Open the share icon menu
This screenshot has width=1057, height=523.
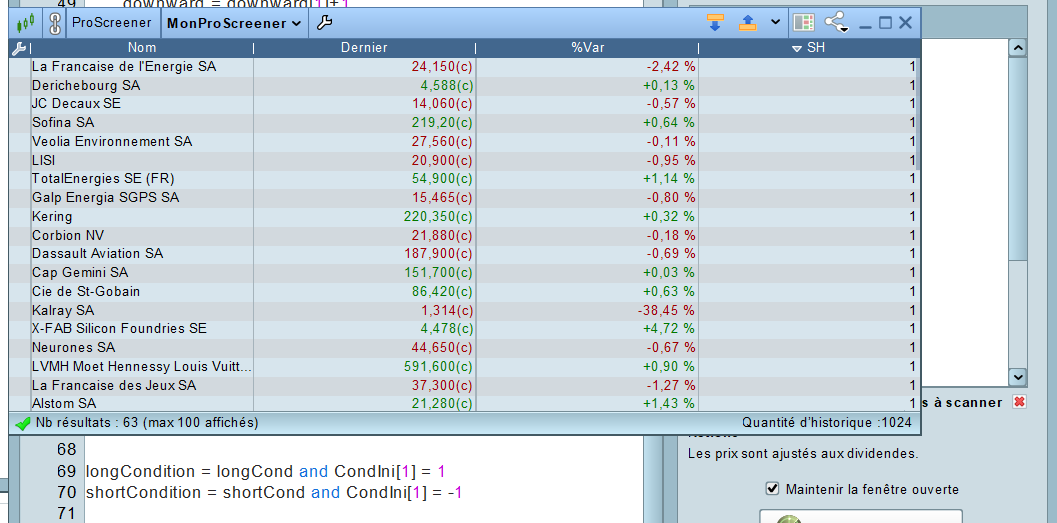coord(837,23)
